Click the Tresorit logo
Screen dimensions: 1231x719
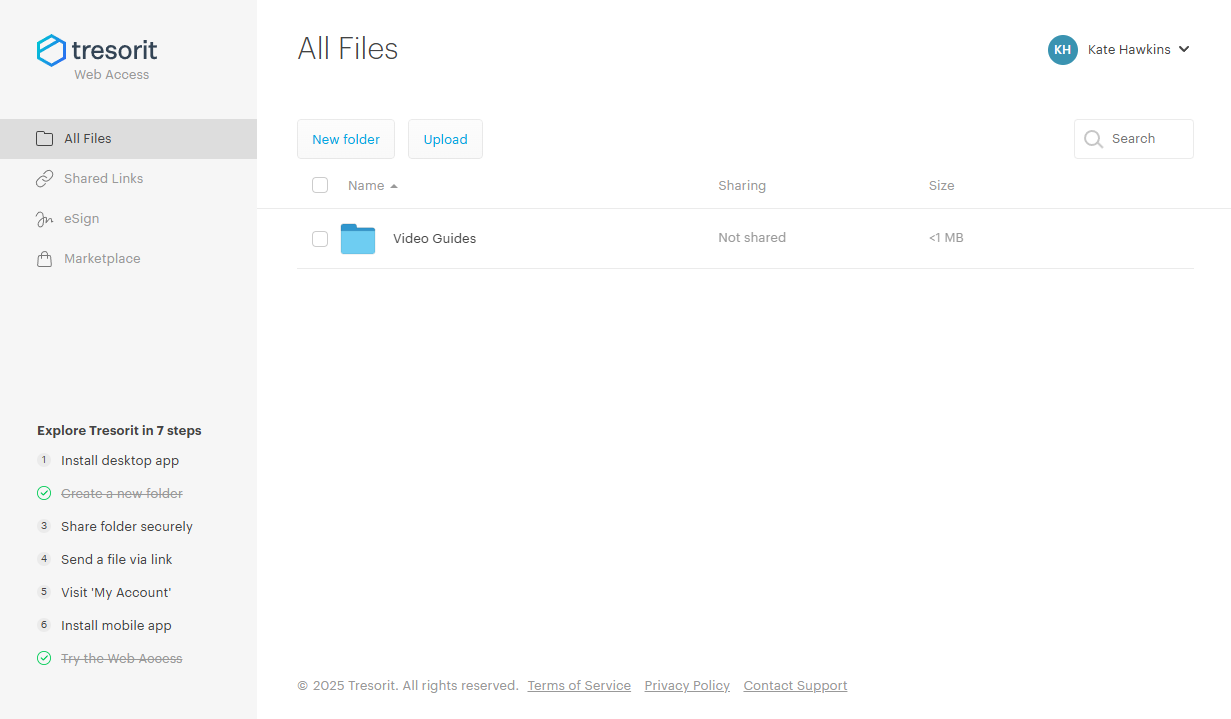pos(96,49)
